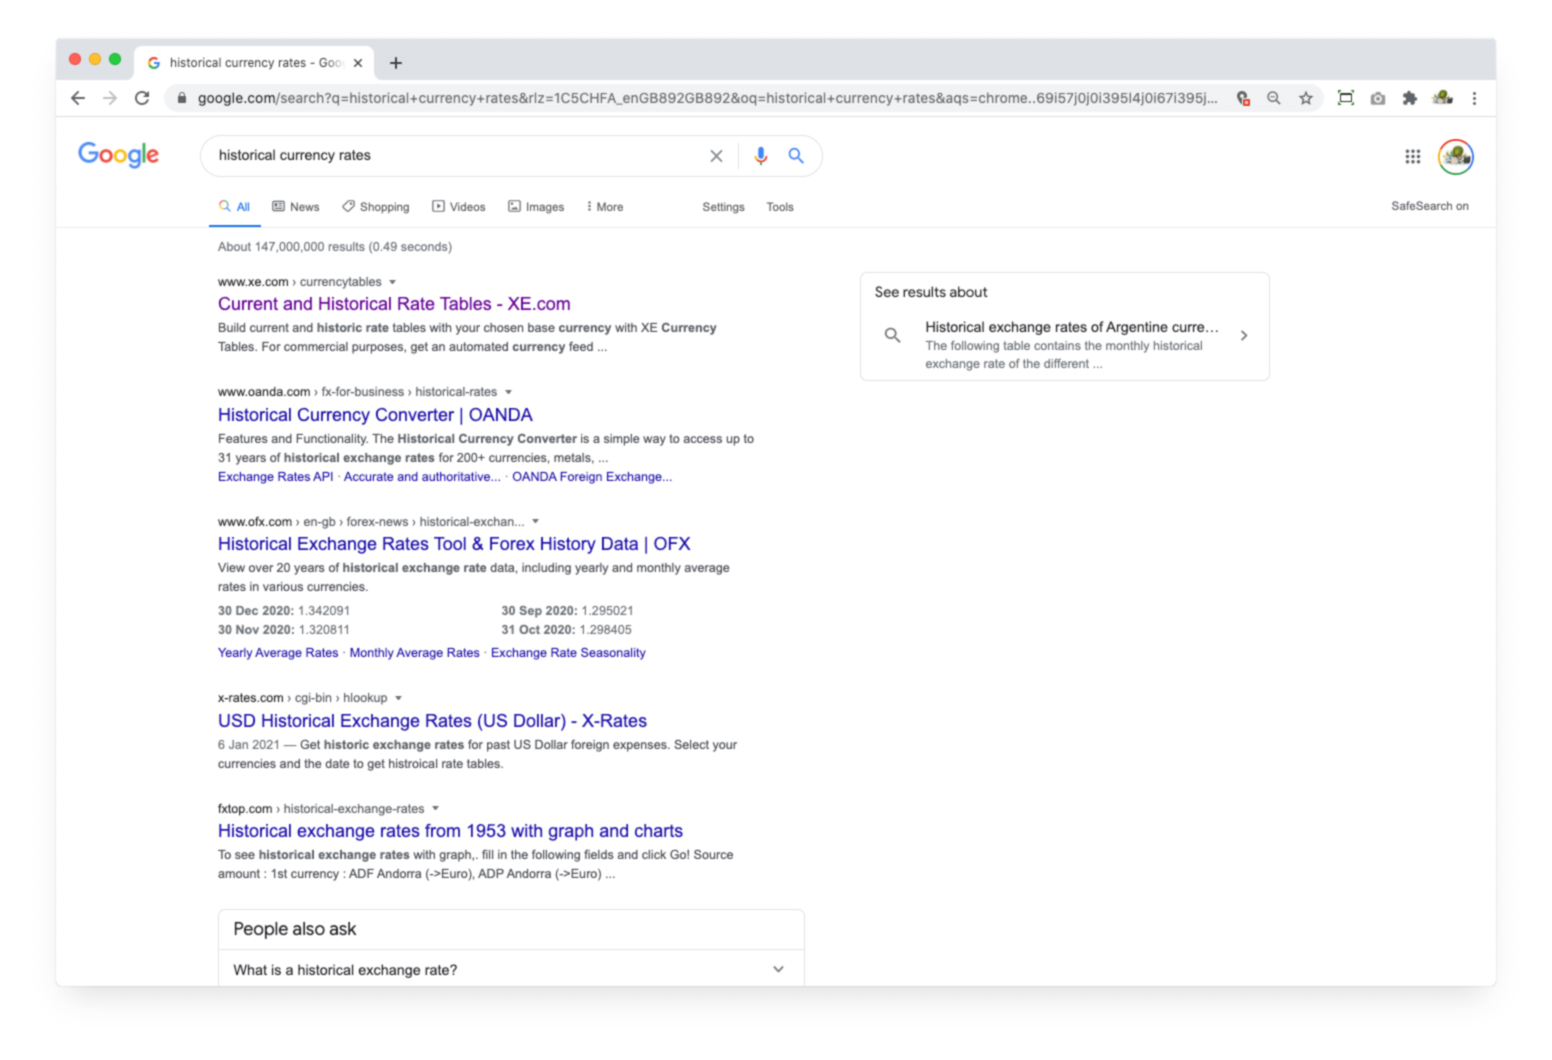Image resolution: width=1552 pixels, height=1060 pixels.
Task: Open Chrome three-dot menu
Action: click(x=1474, y=98)
